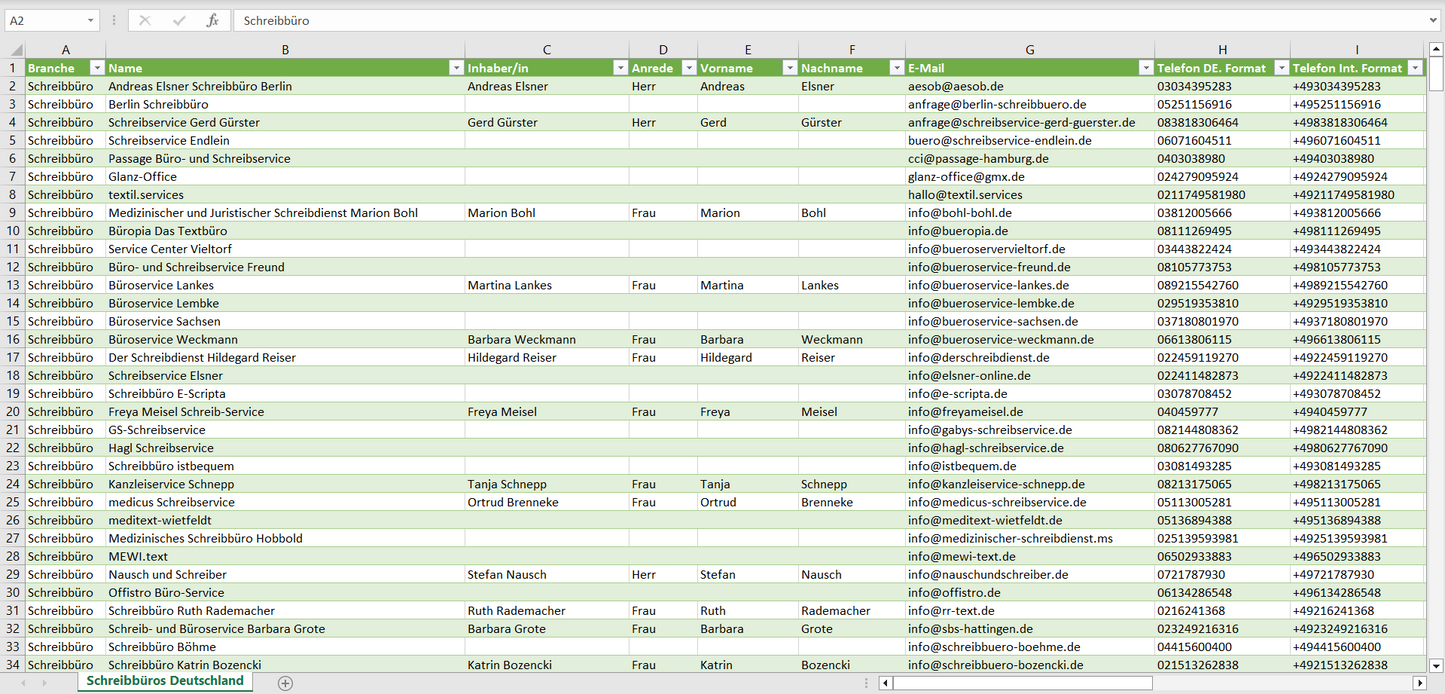The height and width of the screenshot is (694, 1445).
Task: Select the Schreibbüros Deutschland sheet tab
Action: click(165, 681)
